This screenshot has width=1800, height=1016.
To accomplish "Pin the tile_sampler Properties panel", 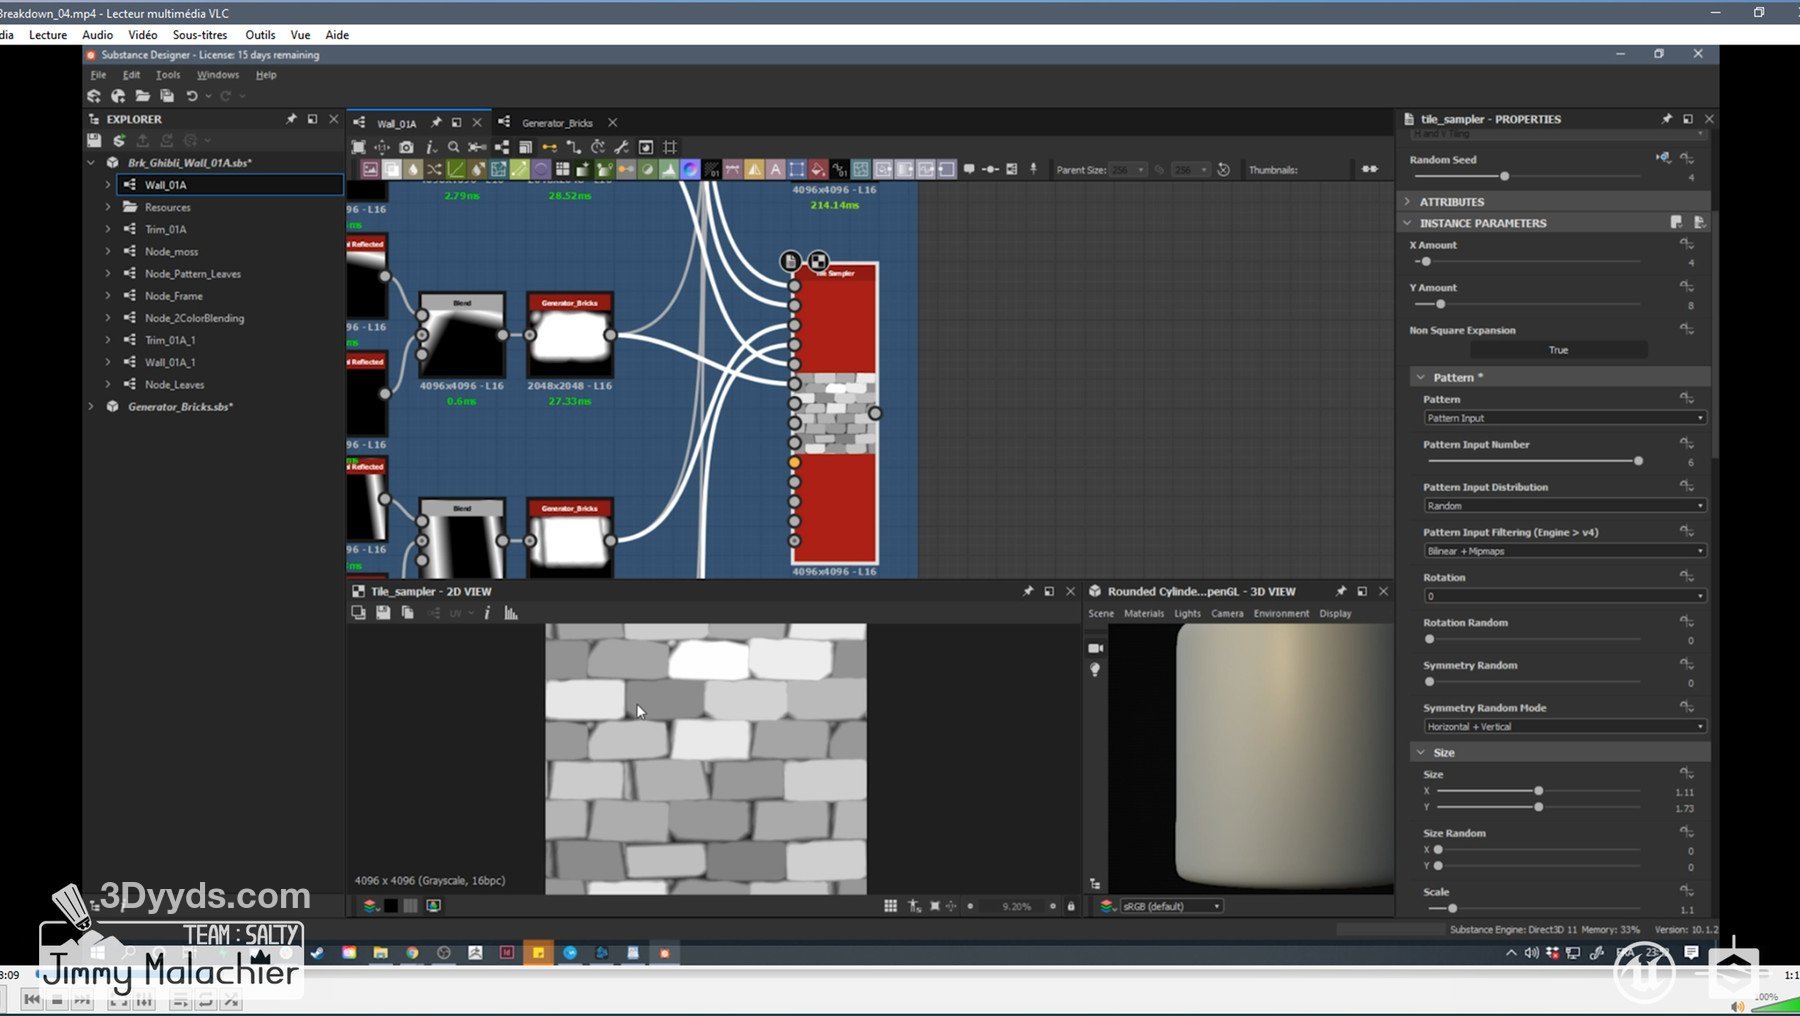I will pyautogui.click(x=1666, y=119).
